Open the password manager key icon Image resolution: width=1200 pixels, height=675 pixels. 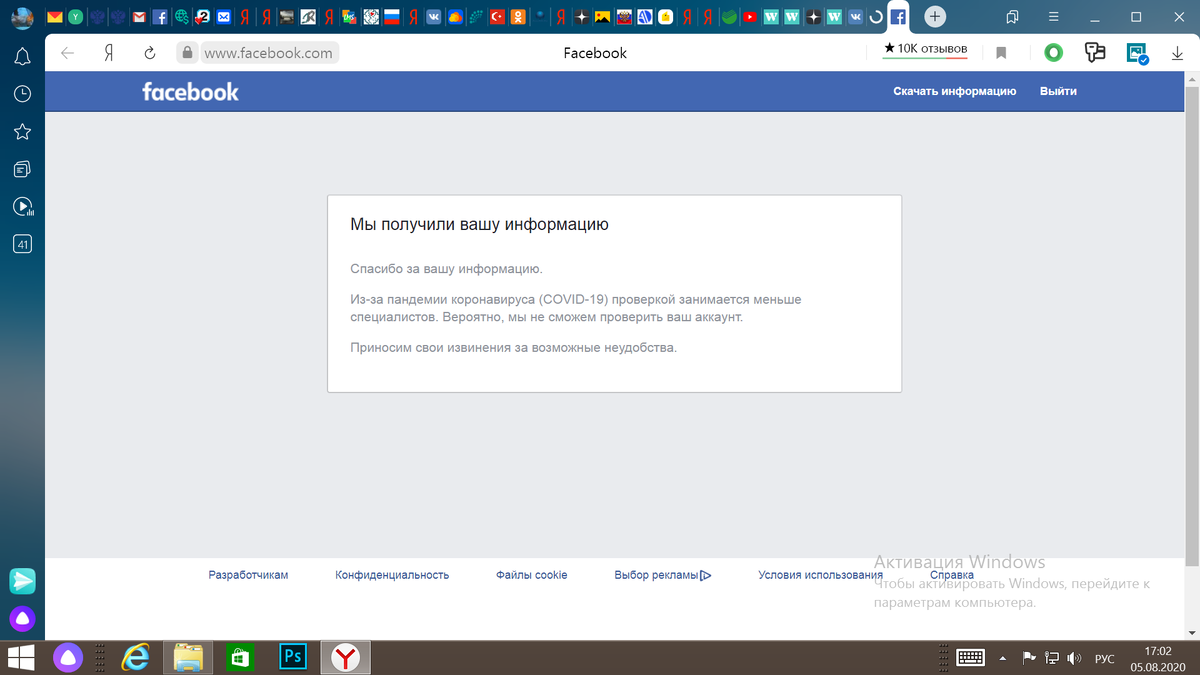1095,53
